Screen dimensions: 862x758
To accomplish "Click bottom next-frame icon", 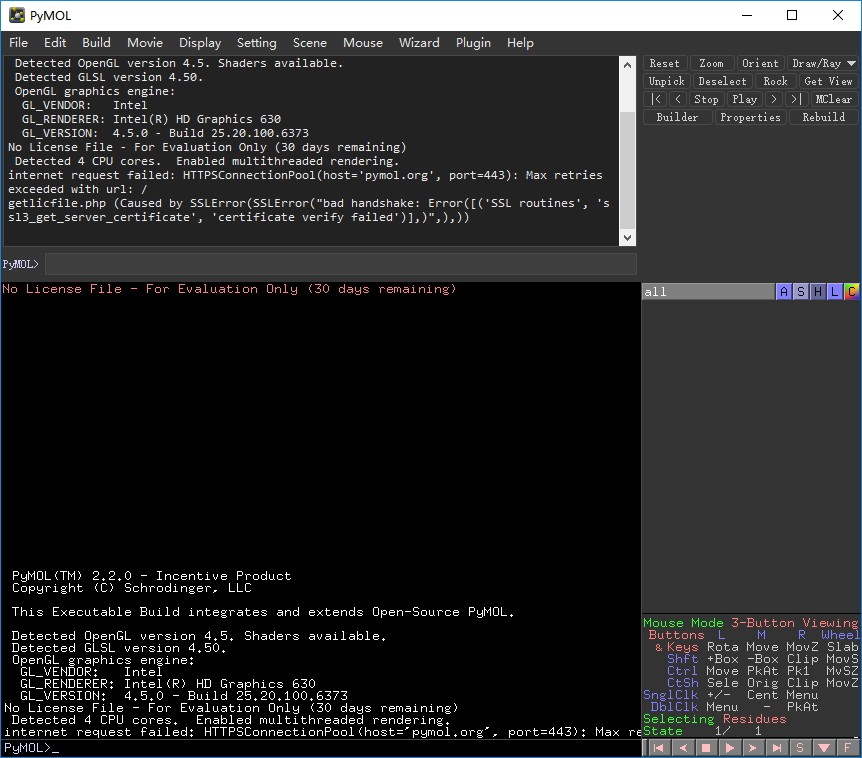I will [x=753, y=748].
